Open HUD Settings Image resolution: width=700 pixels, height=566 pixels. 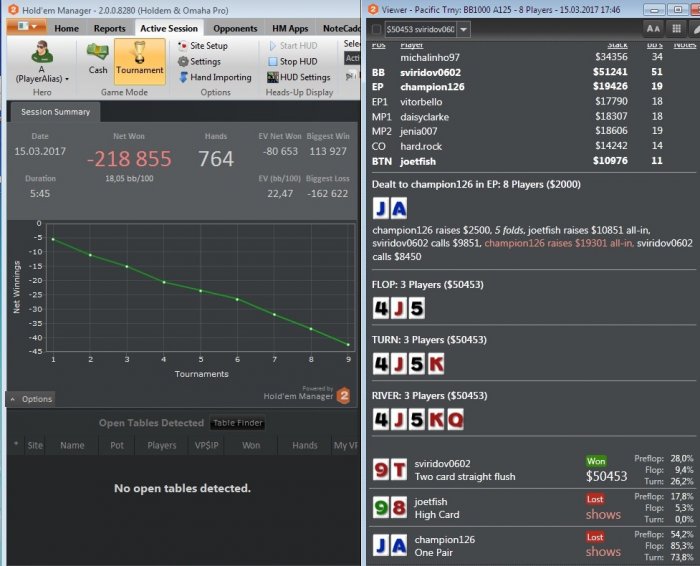(299, 77)
